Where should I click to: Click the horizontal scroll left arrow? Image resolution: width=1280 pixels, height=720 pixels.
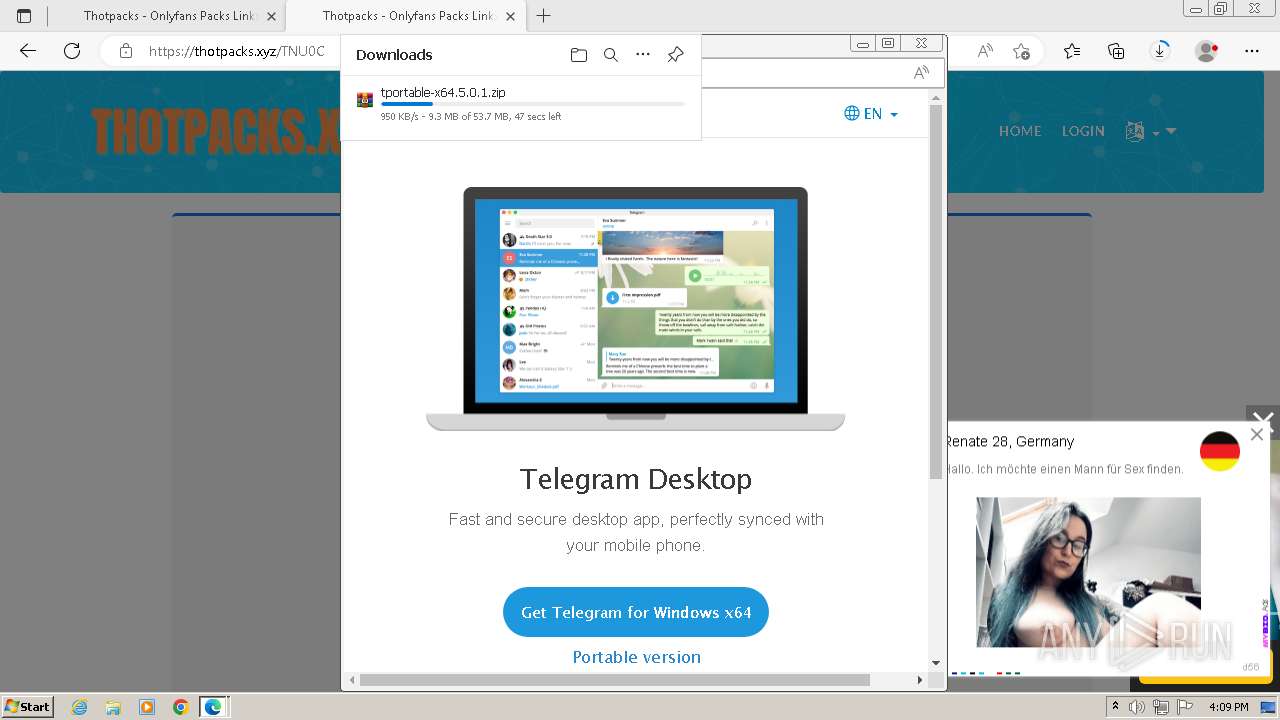tap(351, 680)
